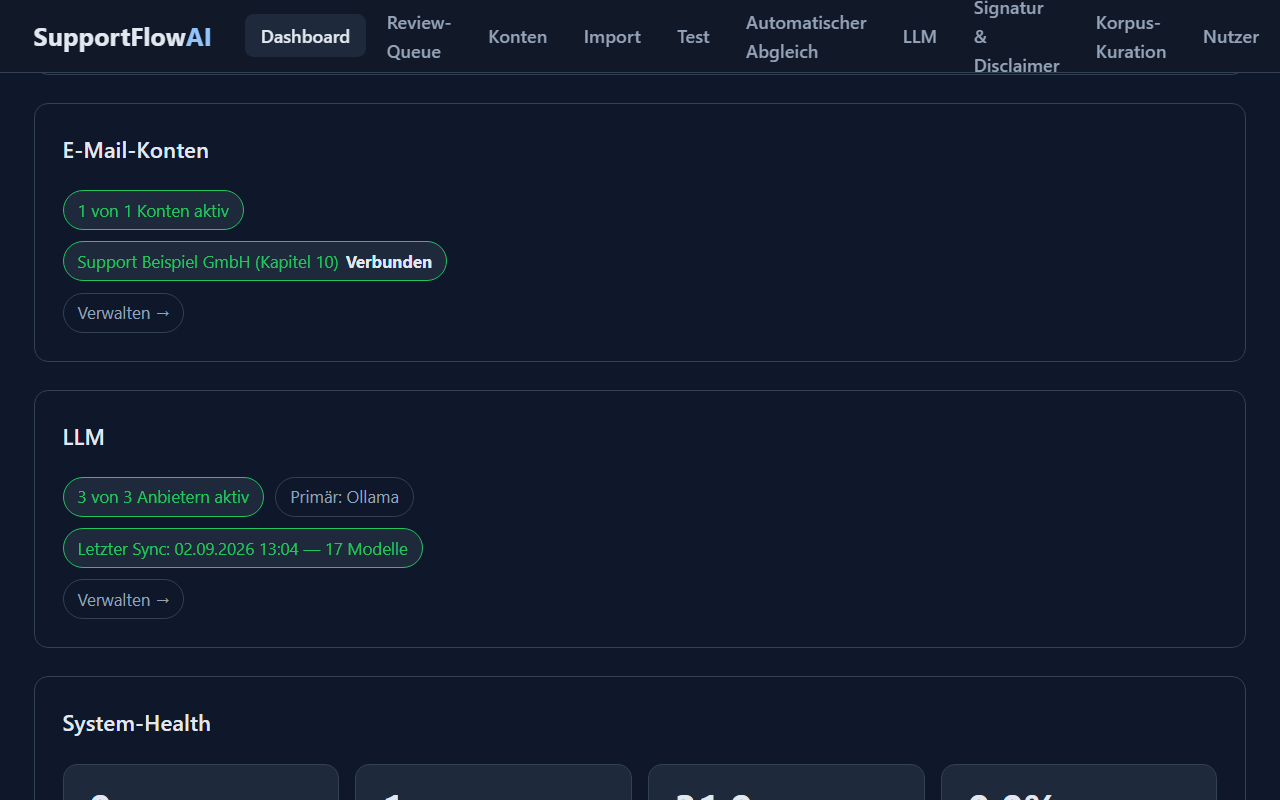Click Verwalten in LLM card
This screenshot has height=800, width=1280.
[x=123, y=600]
